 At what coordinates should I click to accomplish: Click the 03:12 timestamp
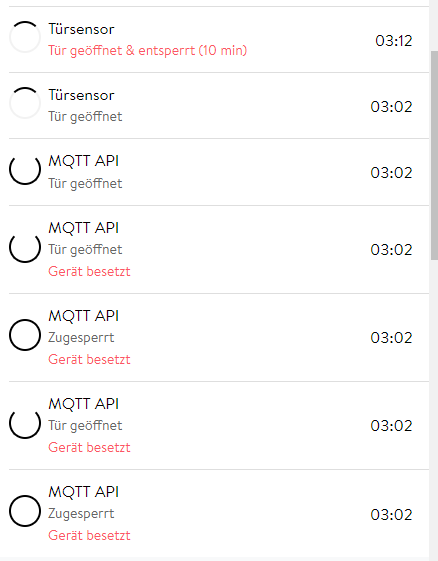coord(394,40)
